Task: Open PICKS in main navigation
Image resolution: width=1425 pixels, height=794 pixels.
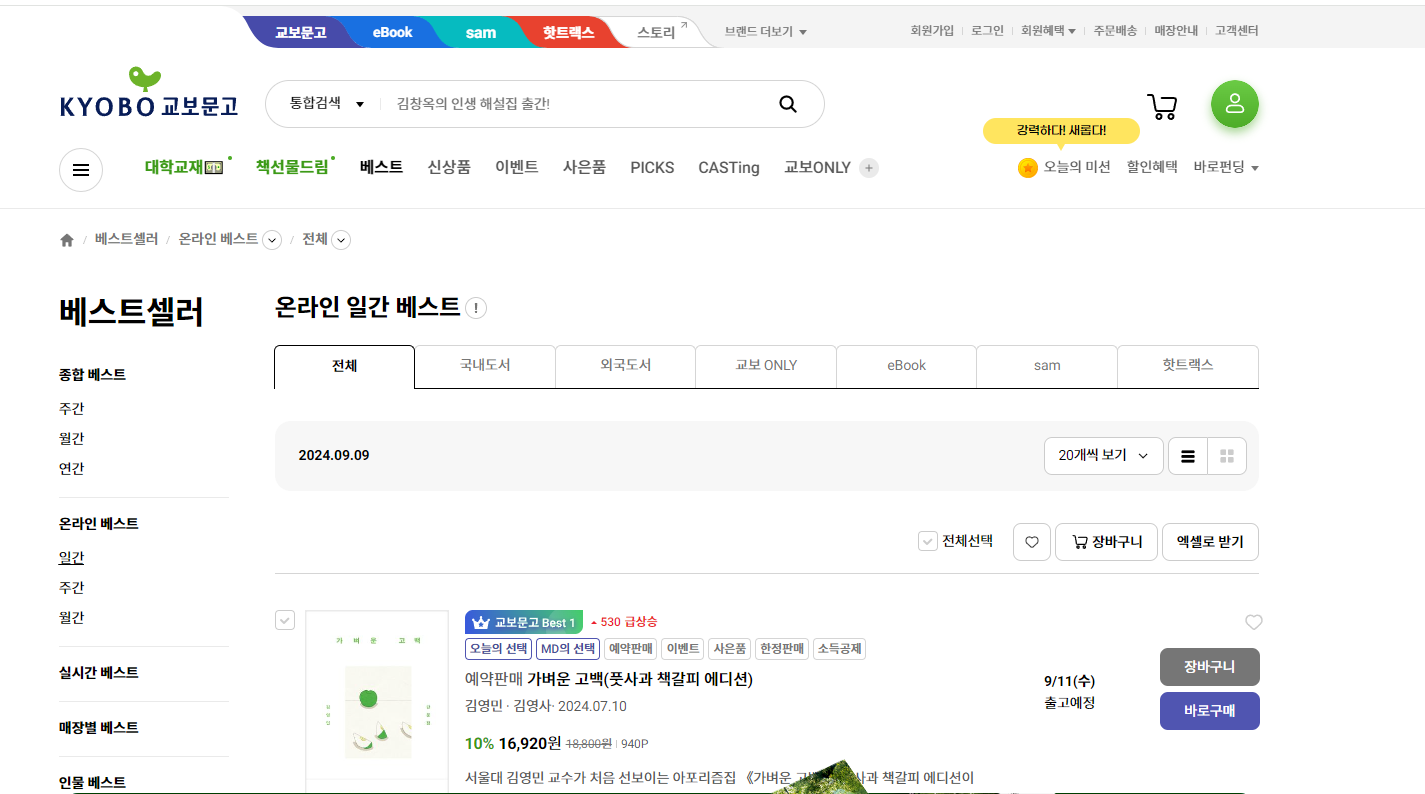Action: tap(652, 168)
